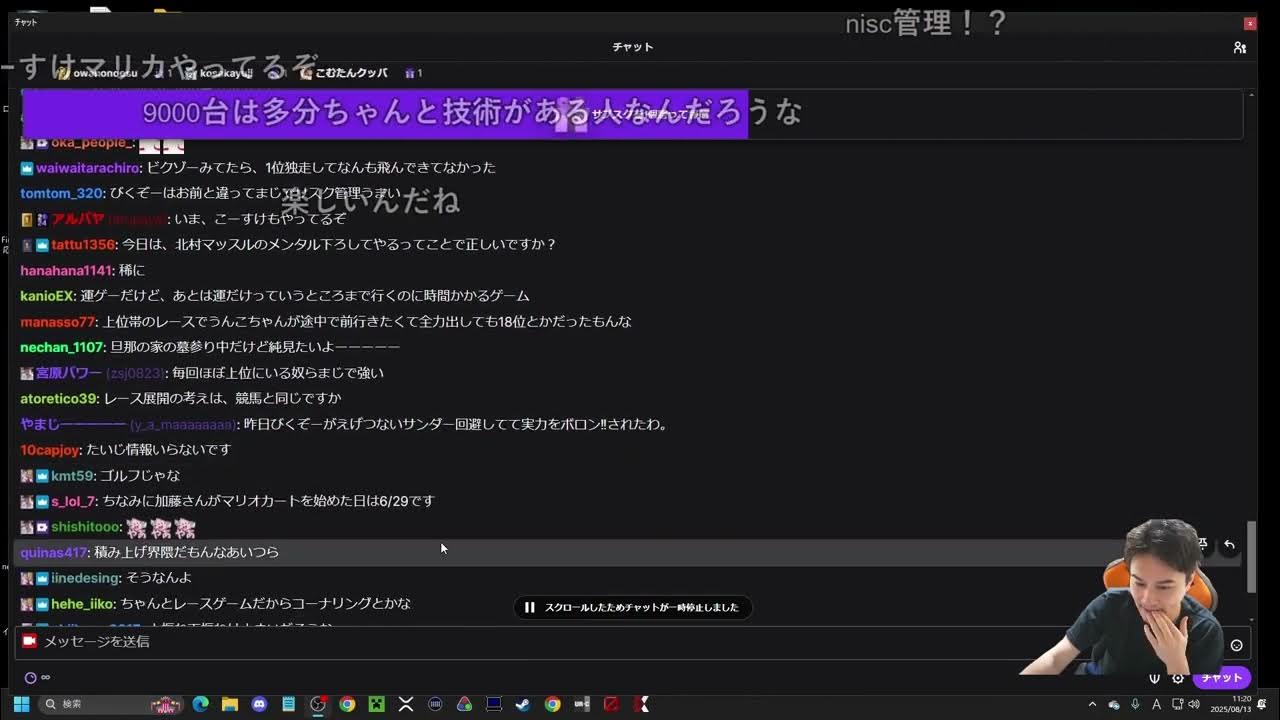
Task: Show hidden system tray icons chevron
Action: (x=1092, y=704)
